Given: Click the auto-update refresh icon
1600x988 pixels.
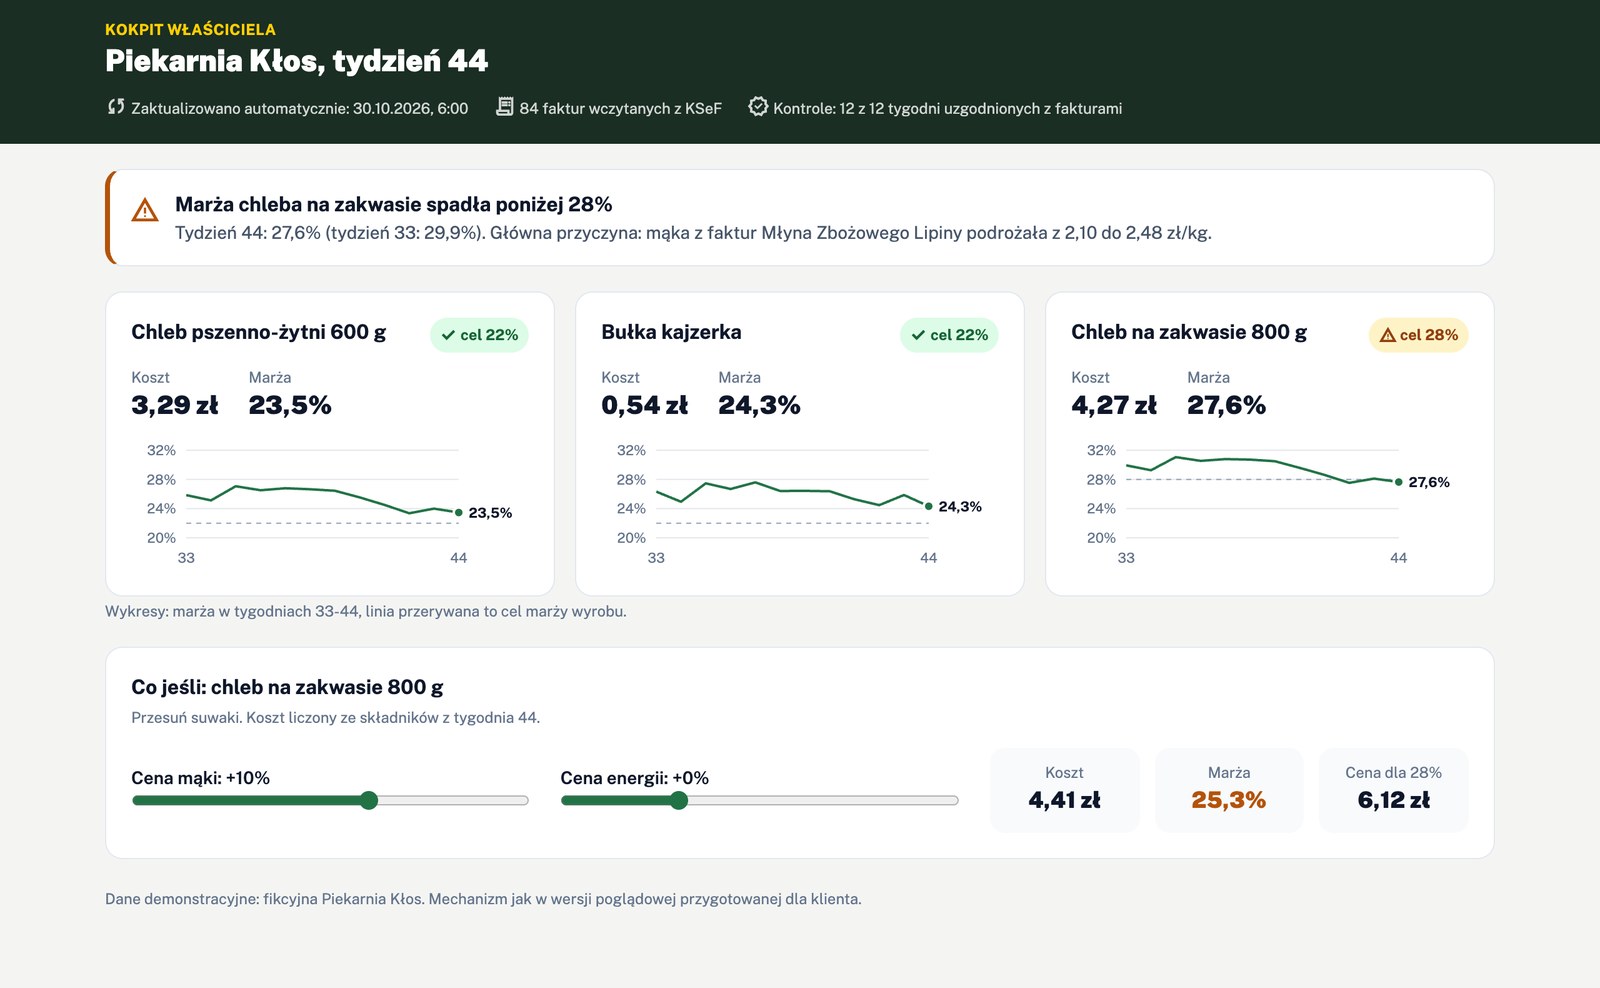Looking at the screenshot, I should click(x=116, y=107).
